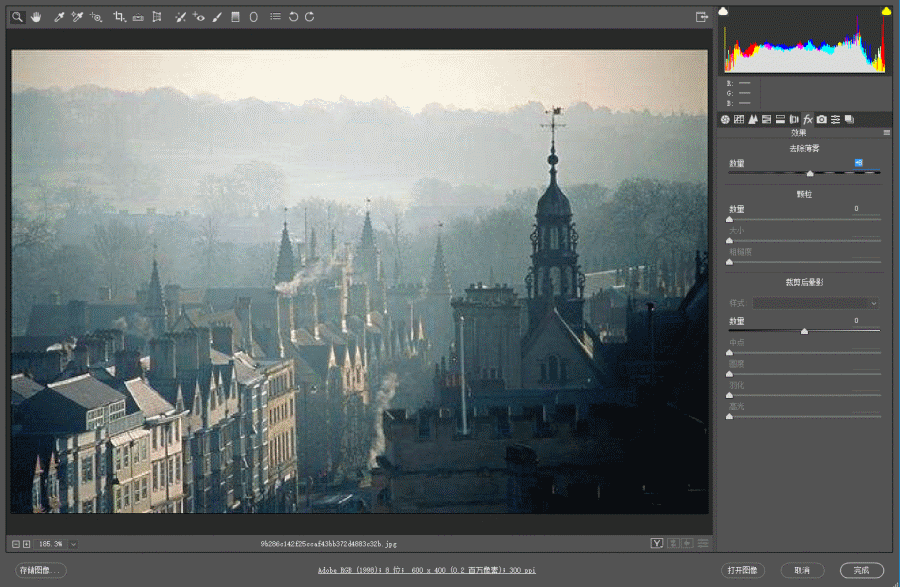Toggle before/after preview Y button

pyautogui.click(x=657, y=543)
